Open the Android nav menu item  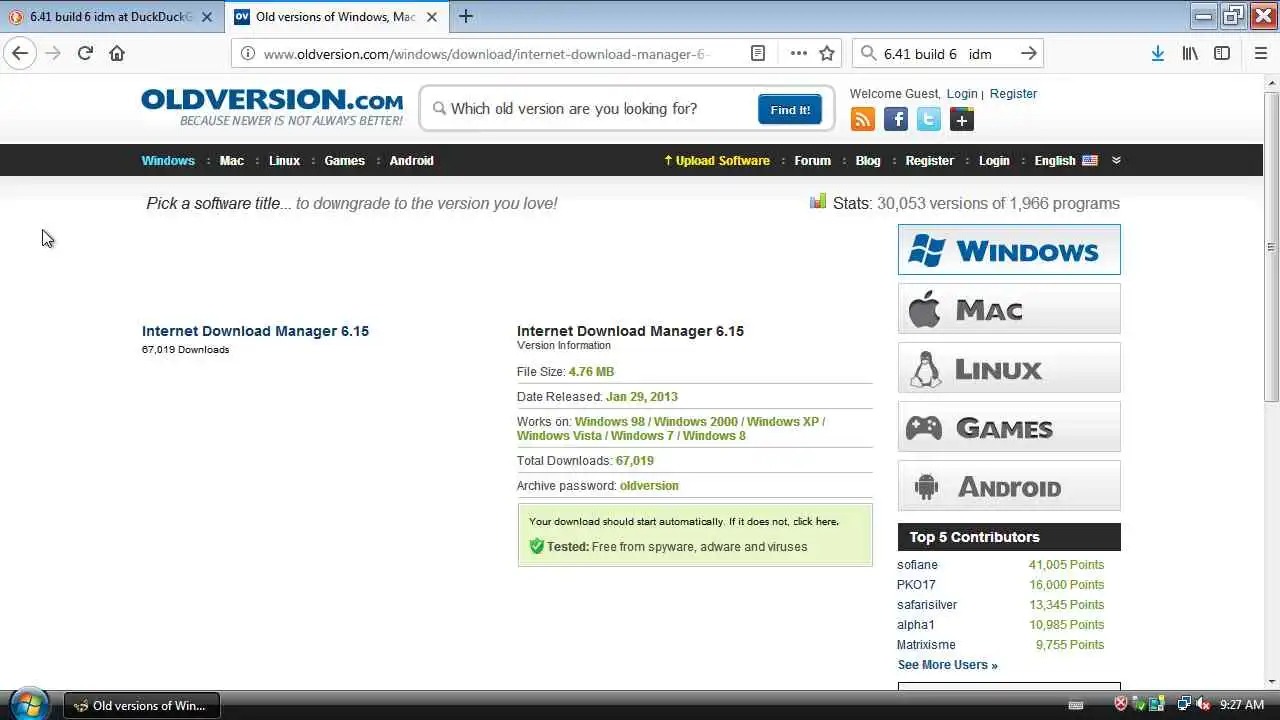(411, 160)
